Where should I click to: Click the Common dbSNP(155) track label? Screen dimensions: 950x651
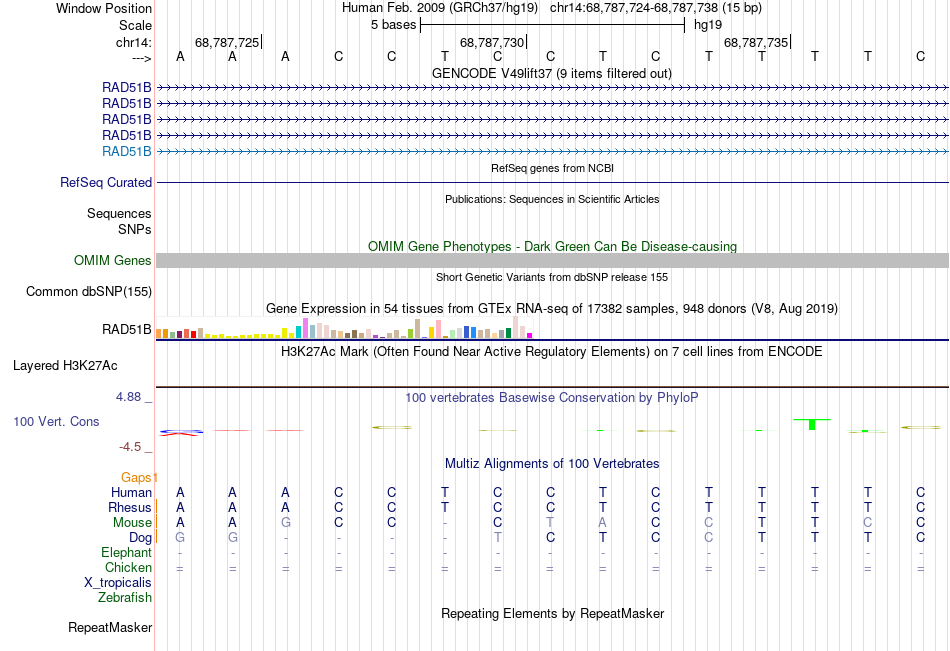[89, 292]
